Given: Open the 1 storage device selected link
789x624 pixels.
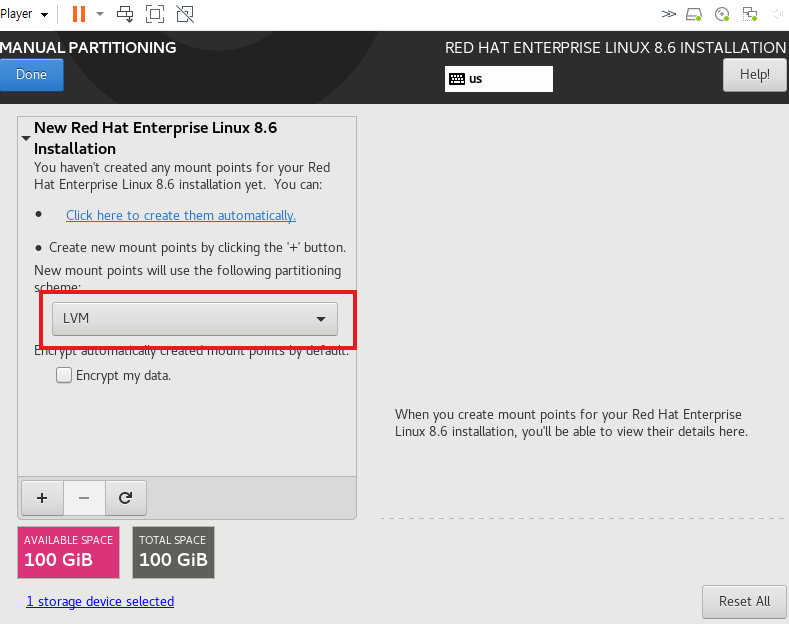Looking at the screenshot, I should [100, 601].
